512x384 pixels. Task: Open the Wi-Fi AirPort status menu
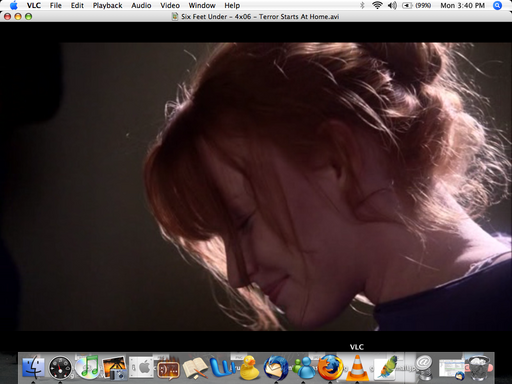pyautogui.click(x=377, y=5)
